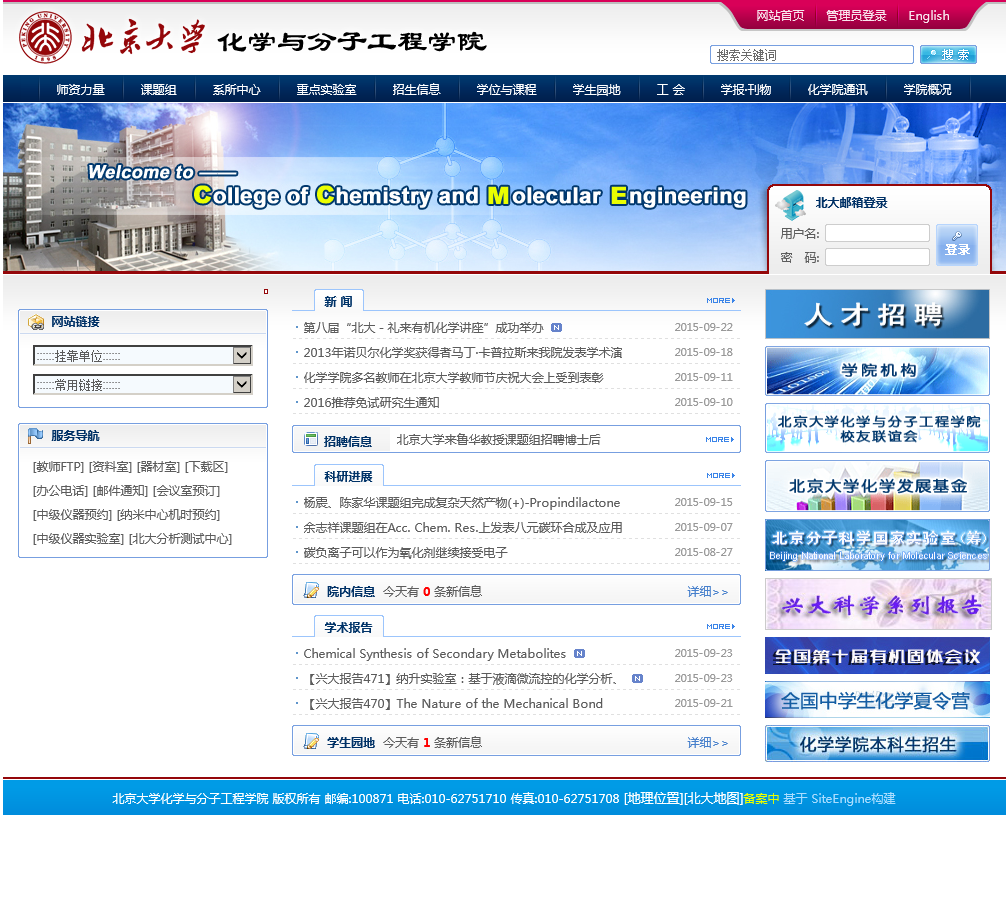The image size is (1008, 916).
Task: Click the 北大邮箱登录 mail icon
Action: (x=791, y=204)
